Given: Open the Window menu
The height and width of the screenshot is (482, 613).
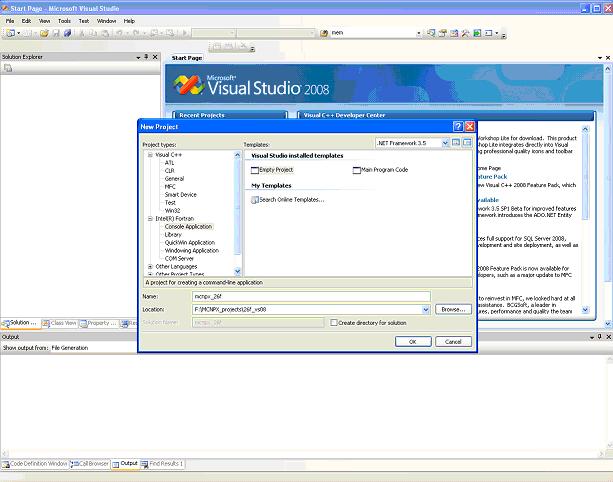Looking at the screenshot, I should tap(106, 21).
